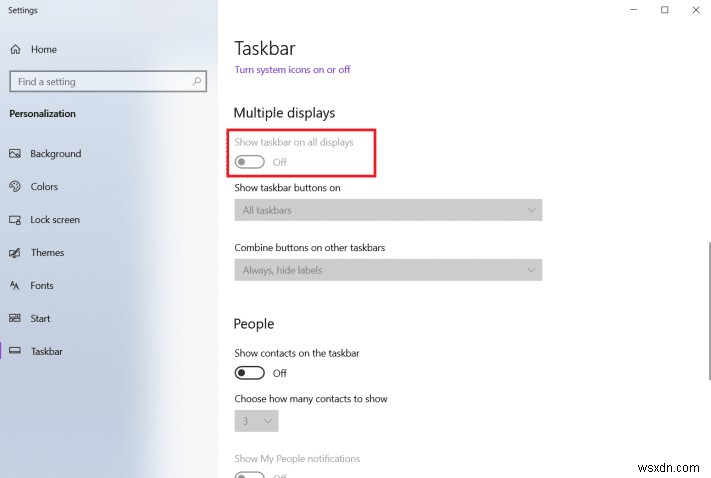The image size is (711, 478).
Task: Toggle Show My People notifications switch
Action: click(250, 474)
